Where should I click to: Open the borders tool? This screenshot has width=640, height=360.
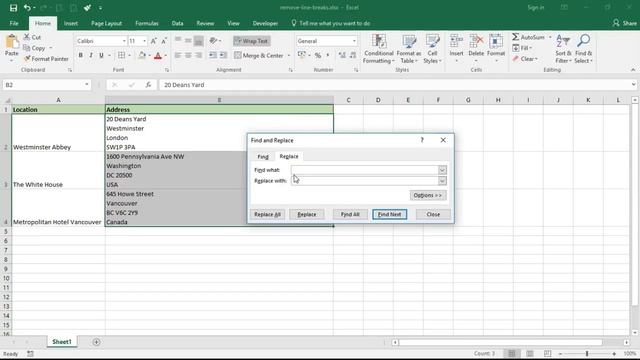click(x=122, y=55)
